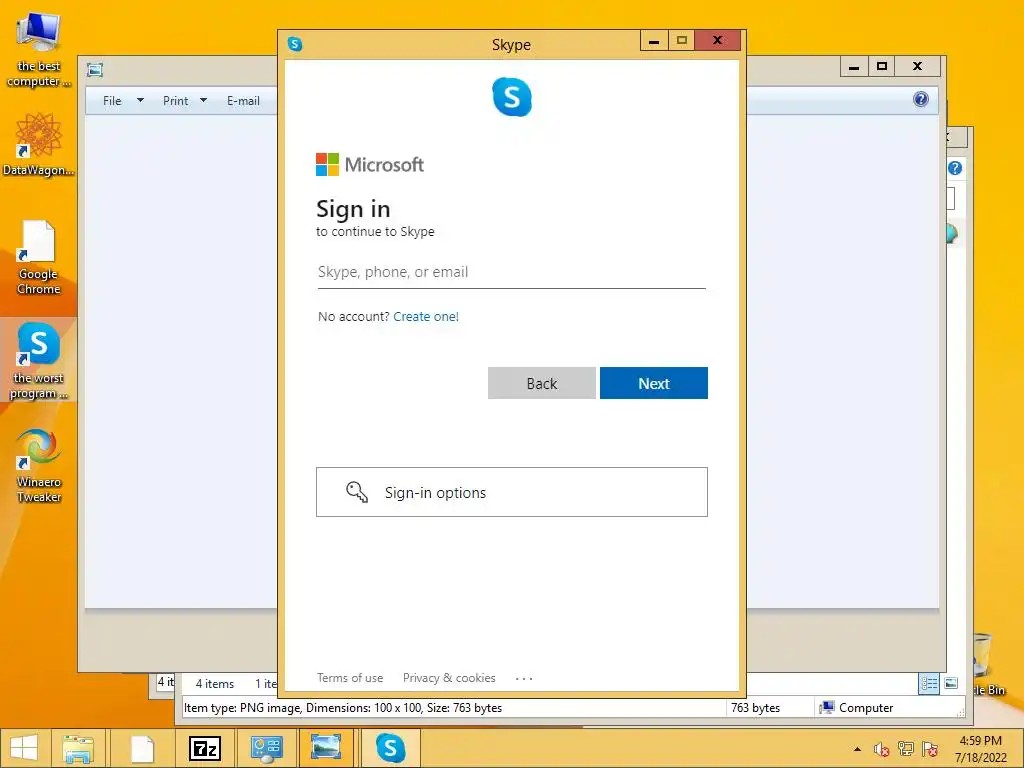Select 'the worst program' Skype desktop shortcut

tap(39, 360)
